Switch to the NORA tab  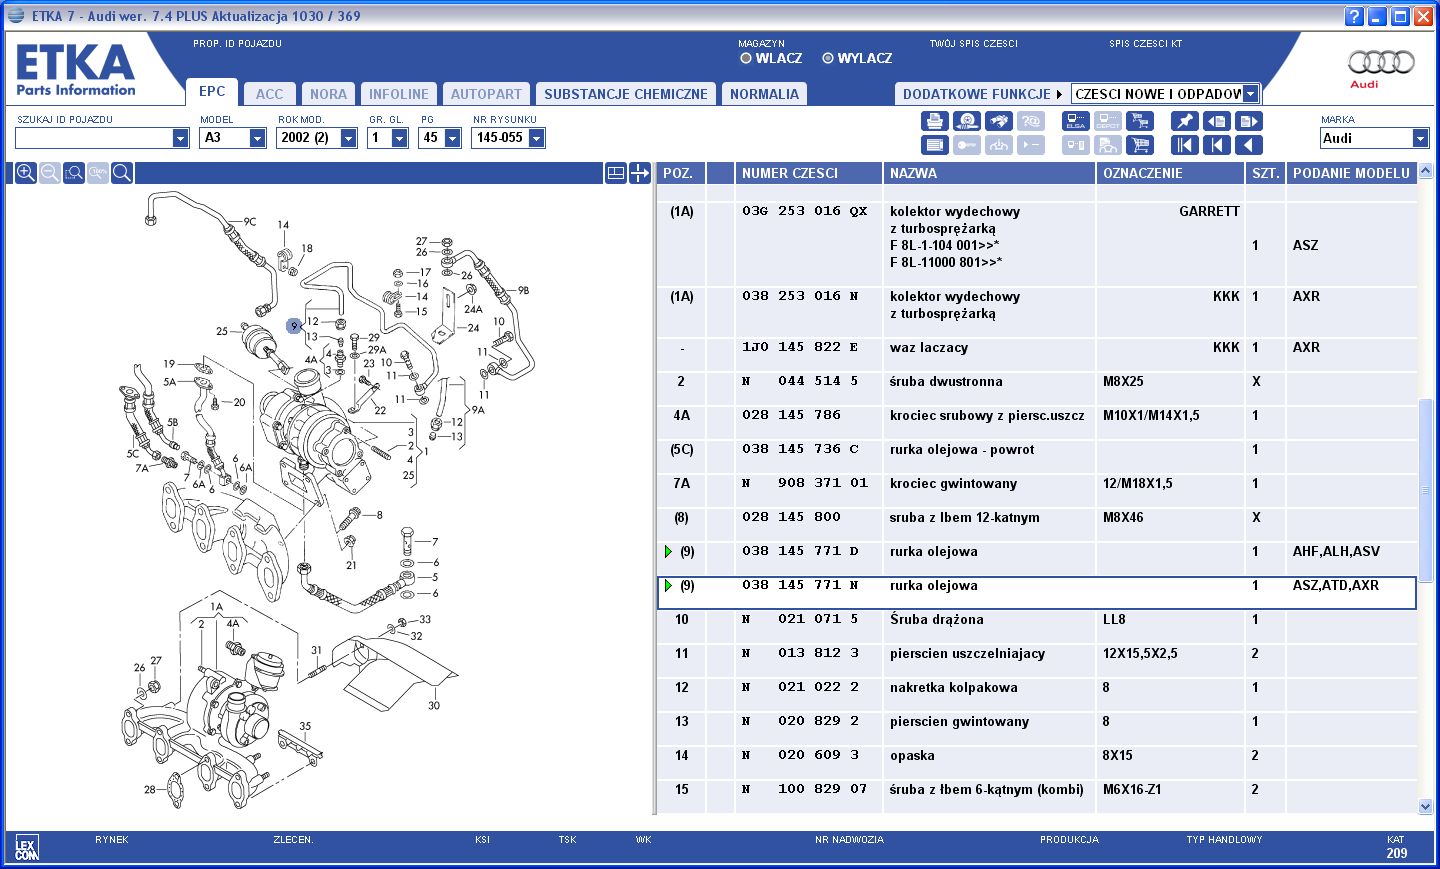pyautogui.click(x=328, y=94)
